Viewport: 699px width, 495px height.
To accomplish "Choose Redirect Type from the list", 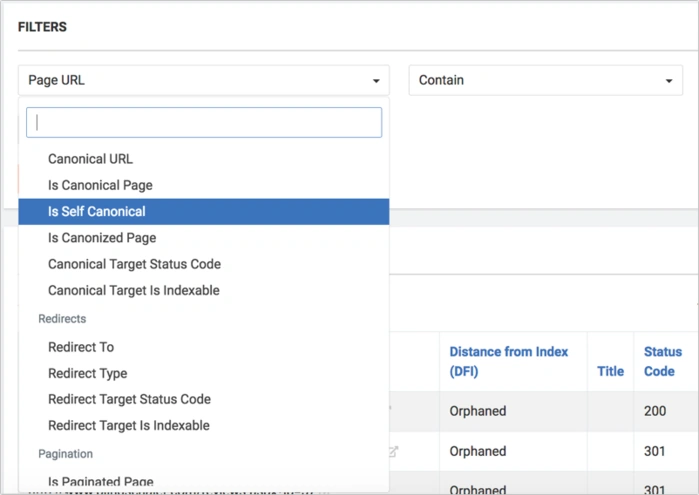I will [x=87, y=373].
